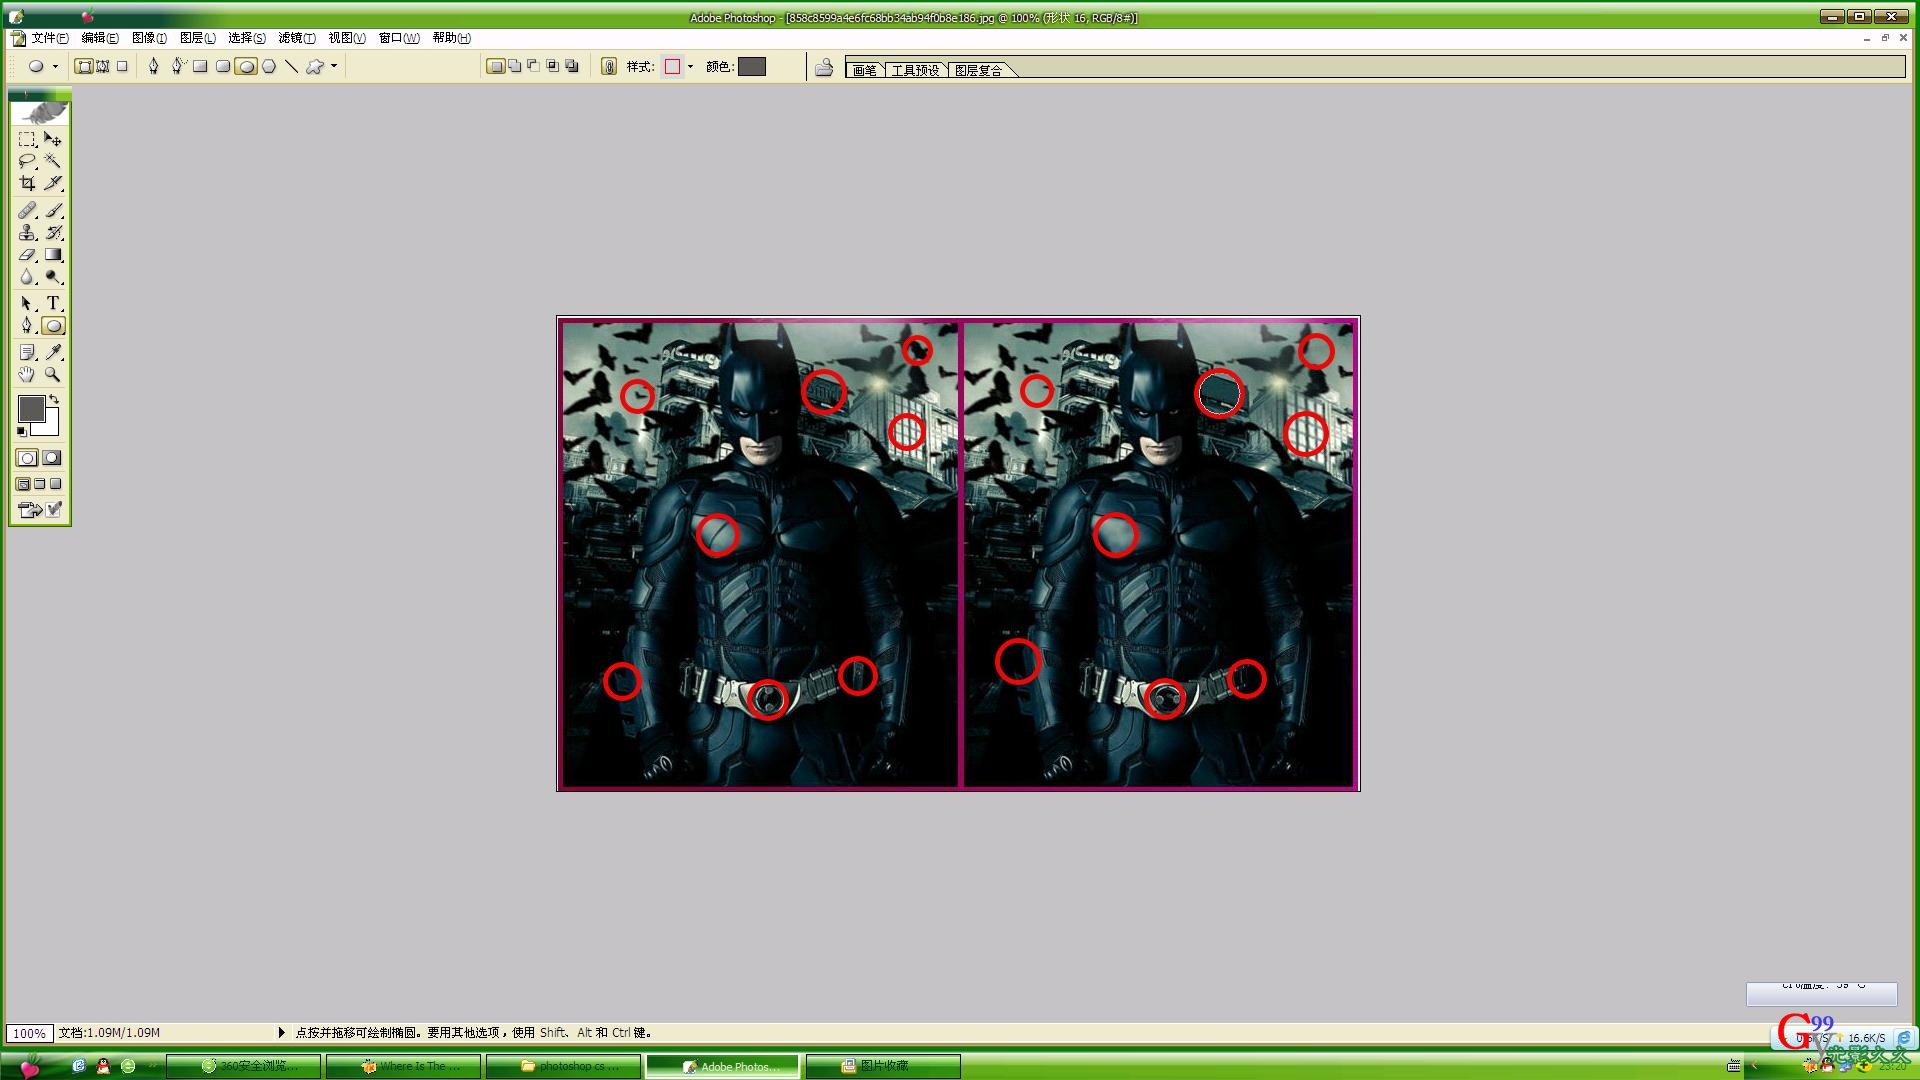Viewport: 1920px width, 1080px height.
Task: Select the Healing Brush tool
Action: pos(27,210)
